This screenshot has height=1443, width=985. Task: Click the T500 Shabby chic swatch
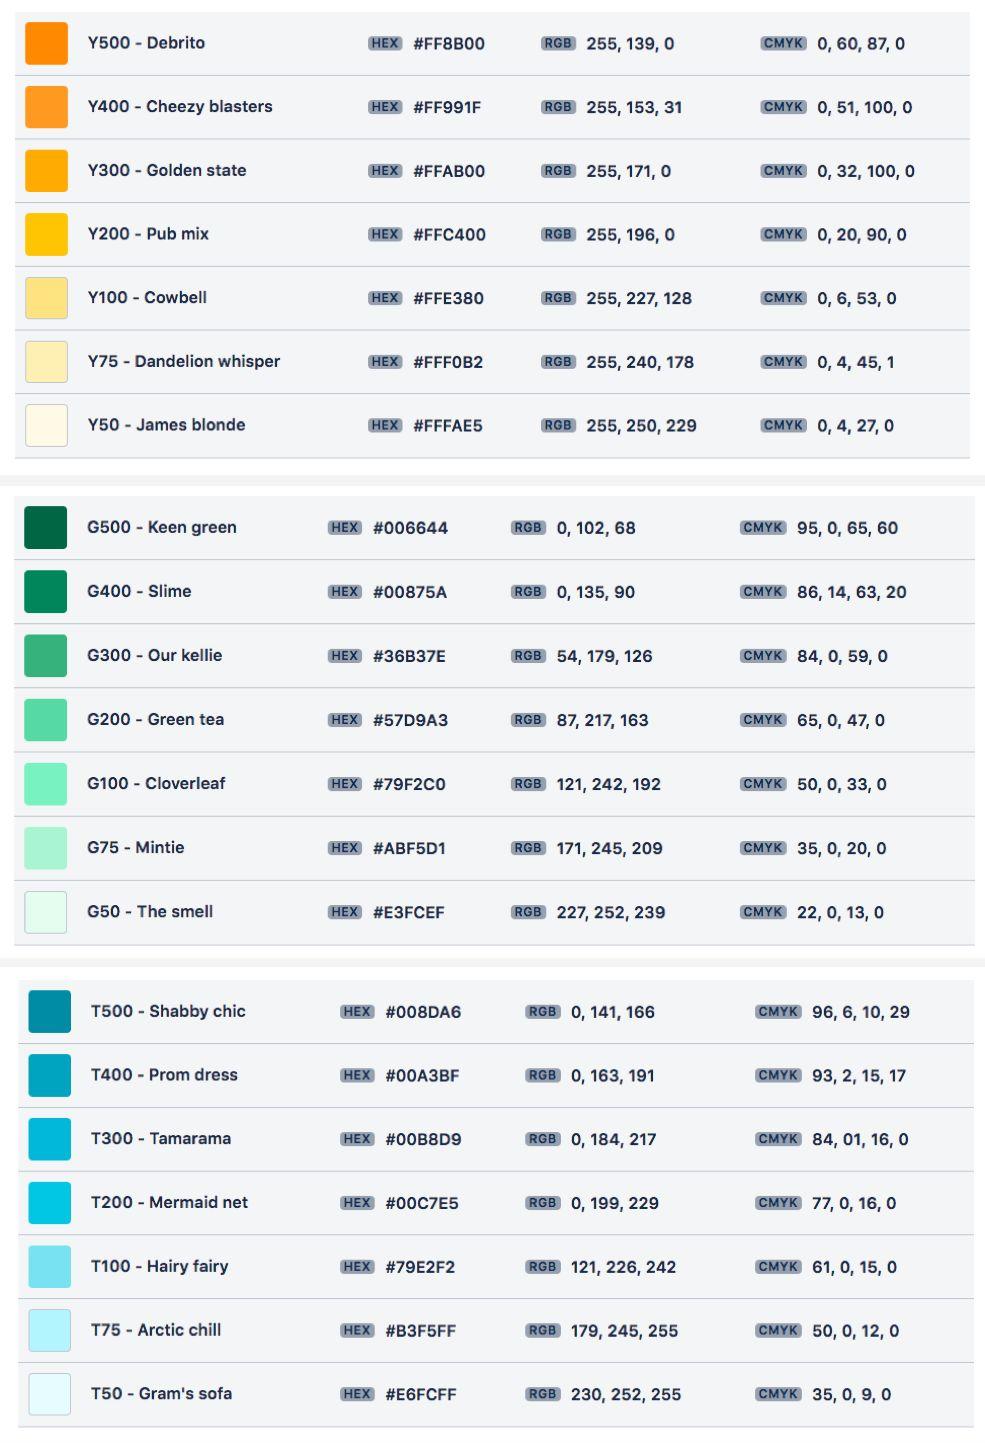[x=50, y=1011]
